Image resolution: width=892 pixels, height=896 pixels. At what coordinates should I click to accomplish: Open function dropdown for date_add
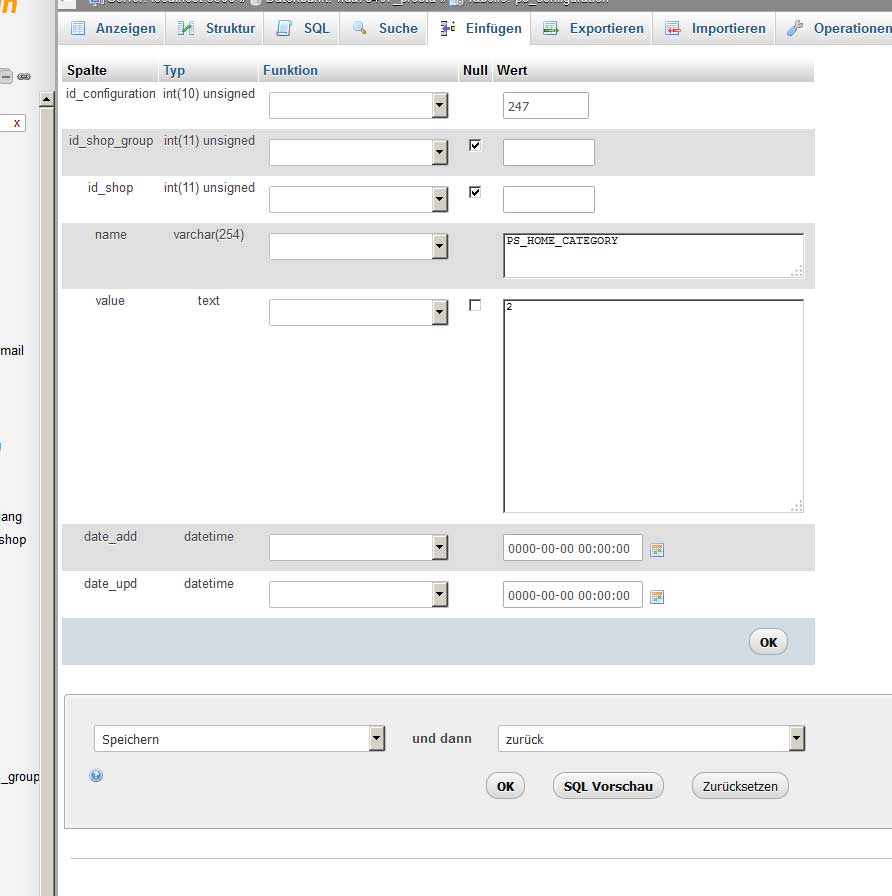click(x=358, y=547)
